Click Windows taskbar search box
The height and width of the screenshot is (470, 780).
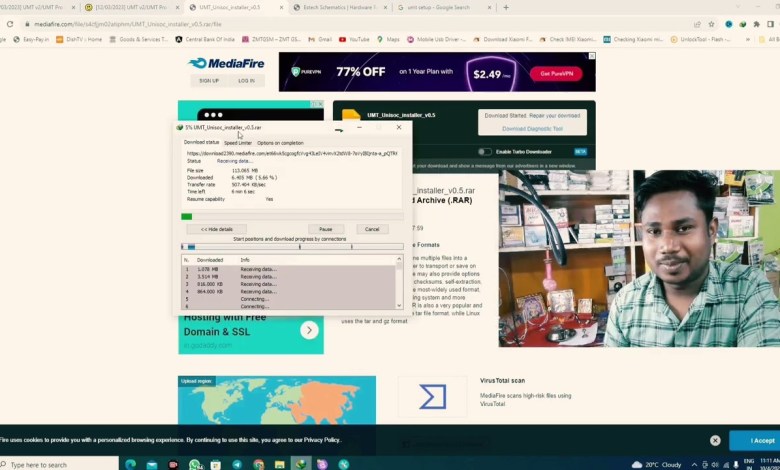pyautogui.click(x=59, y=465)
